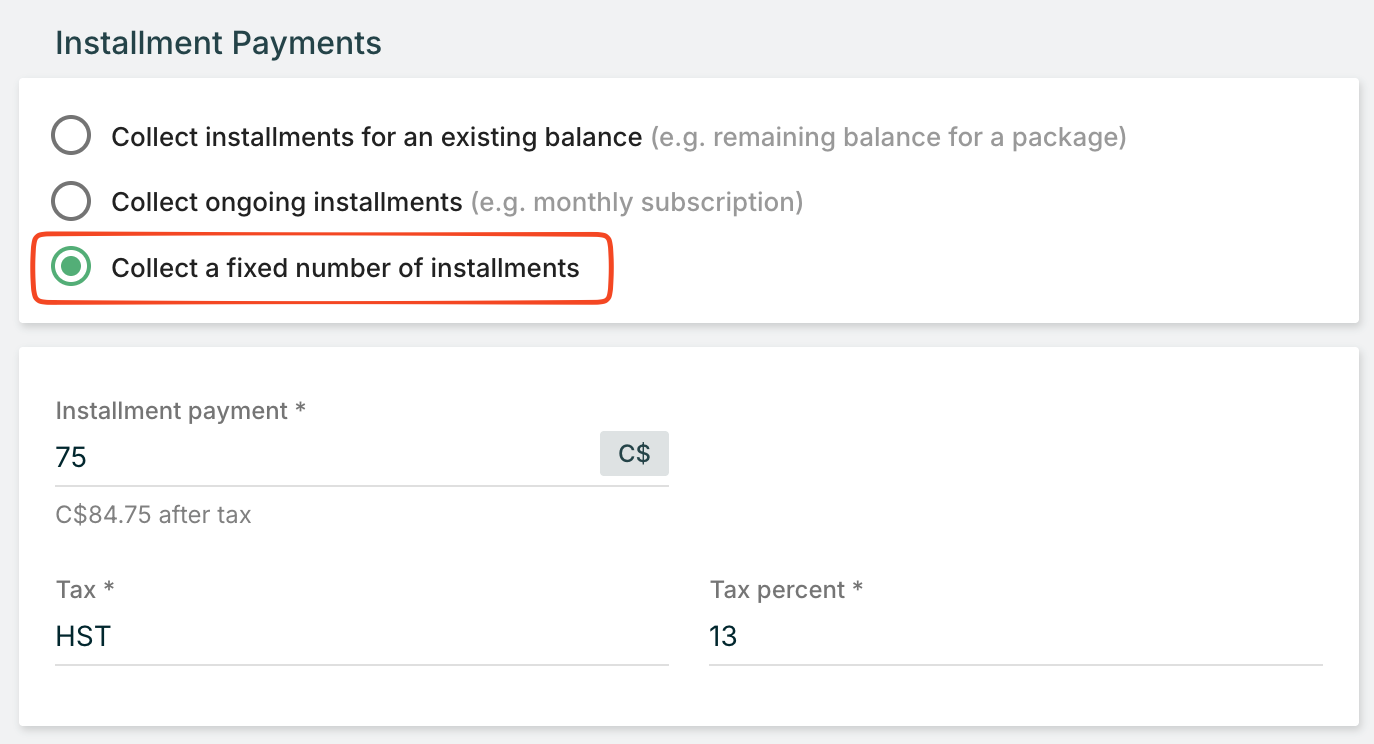This screenshot has height=744, width=1374.
Task: Click the green dot inside the selected radio
Action: (x=71, y=267)
